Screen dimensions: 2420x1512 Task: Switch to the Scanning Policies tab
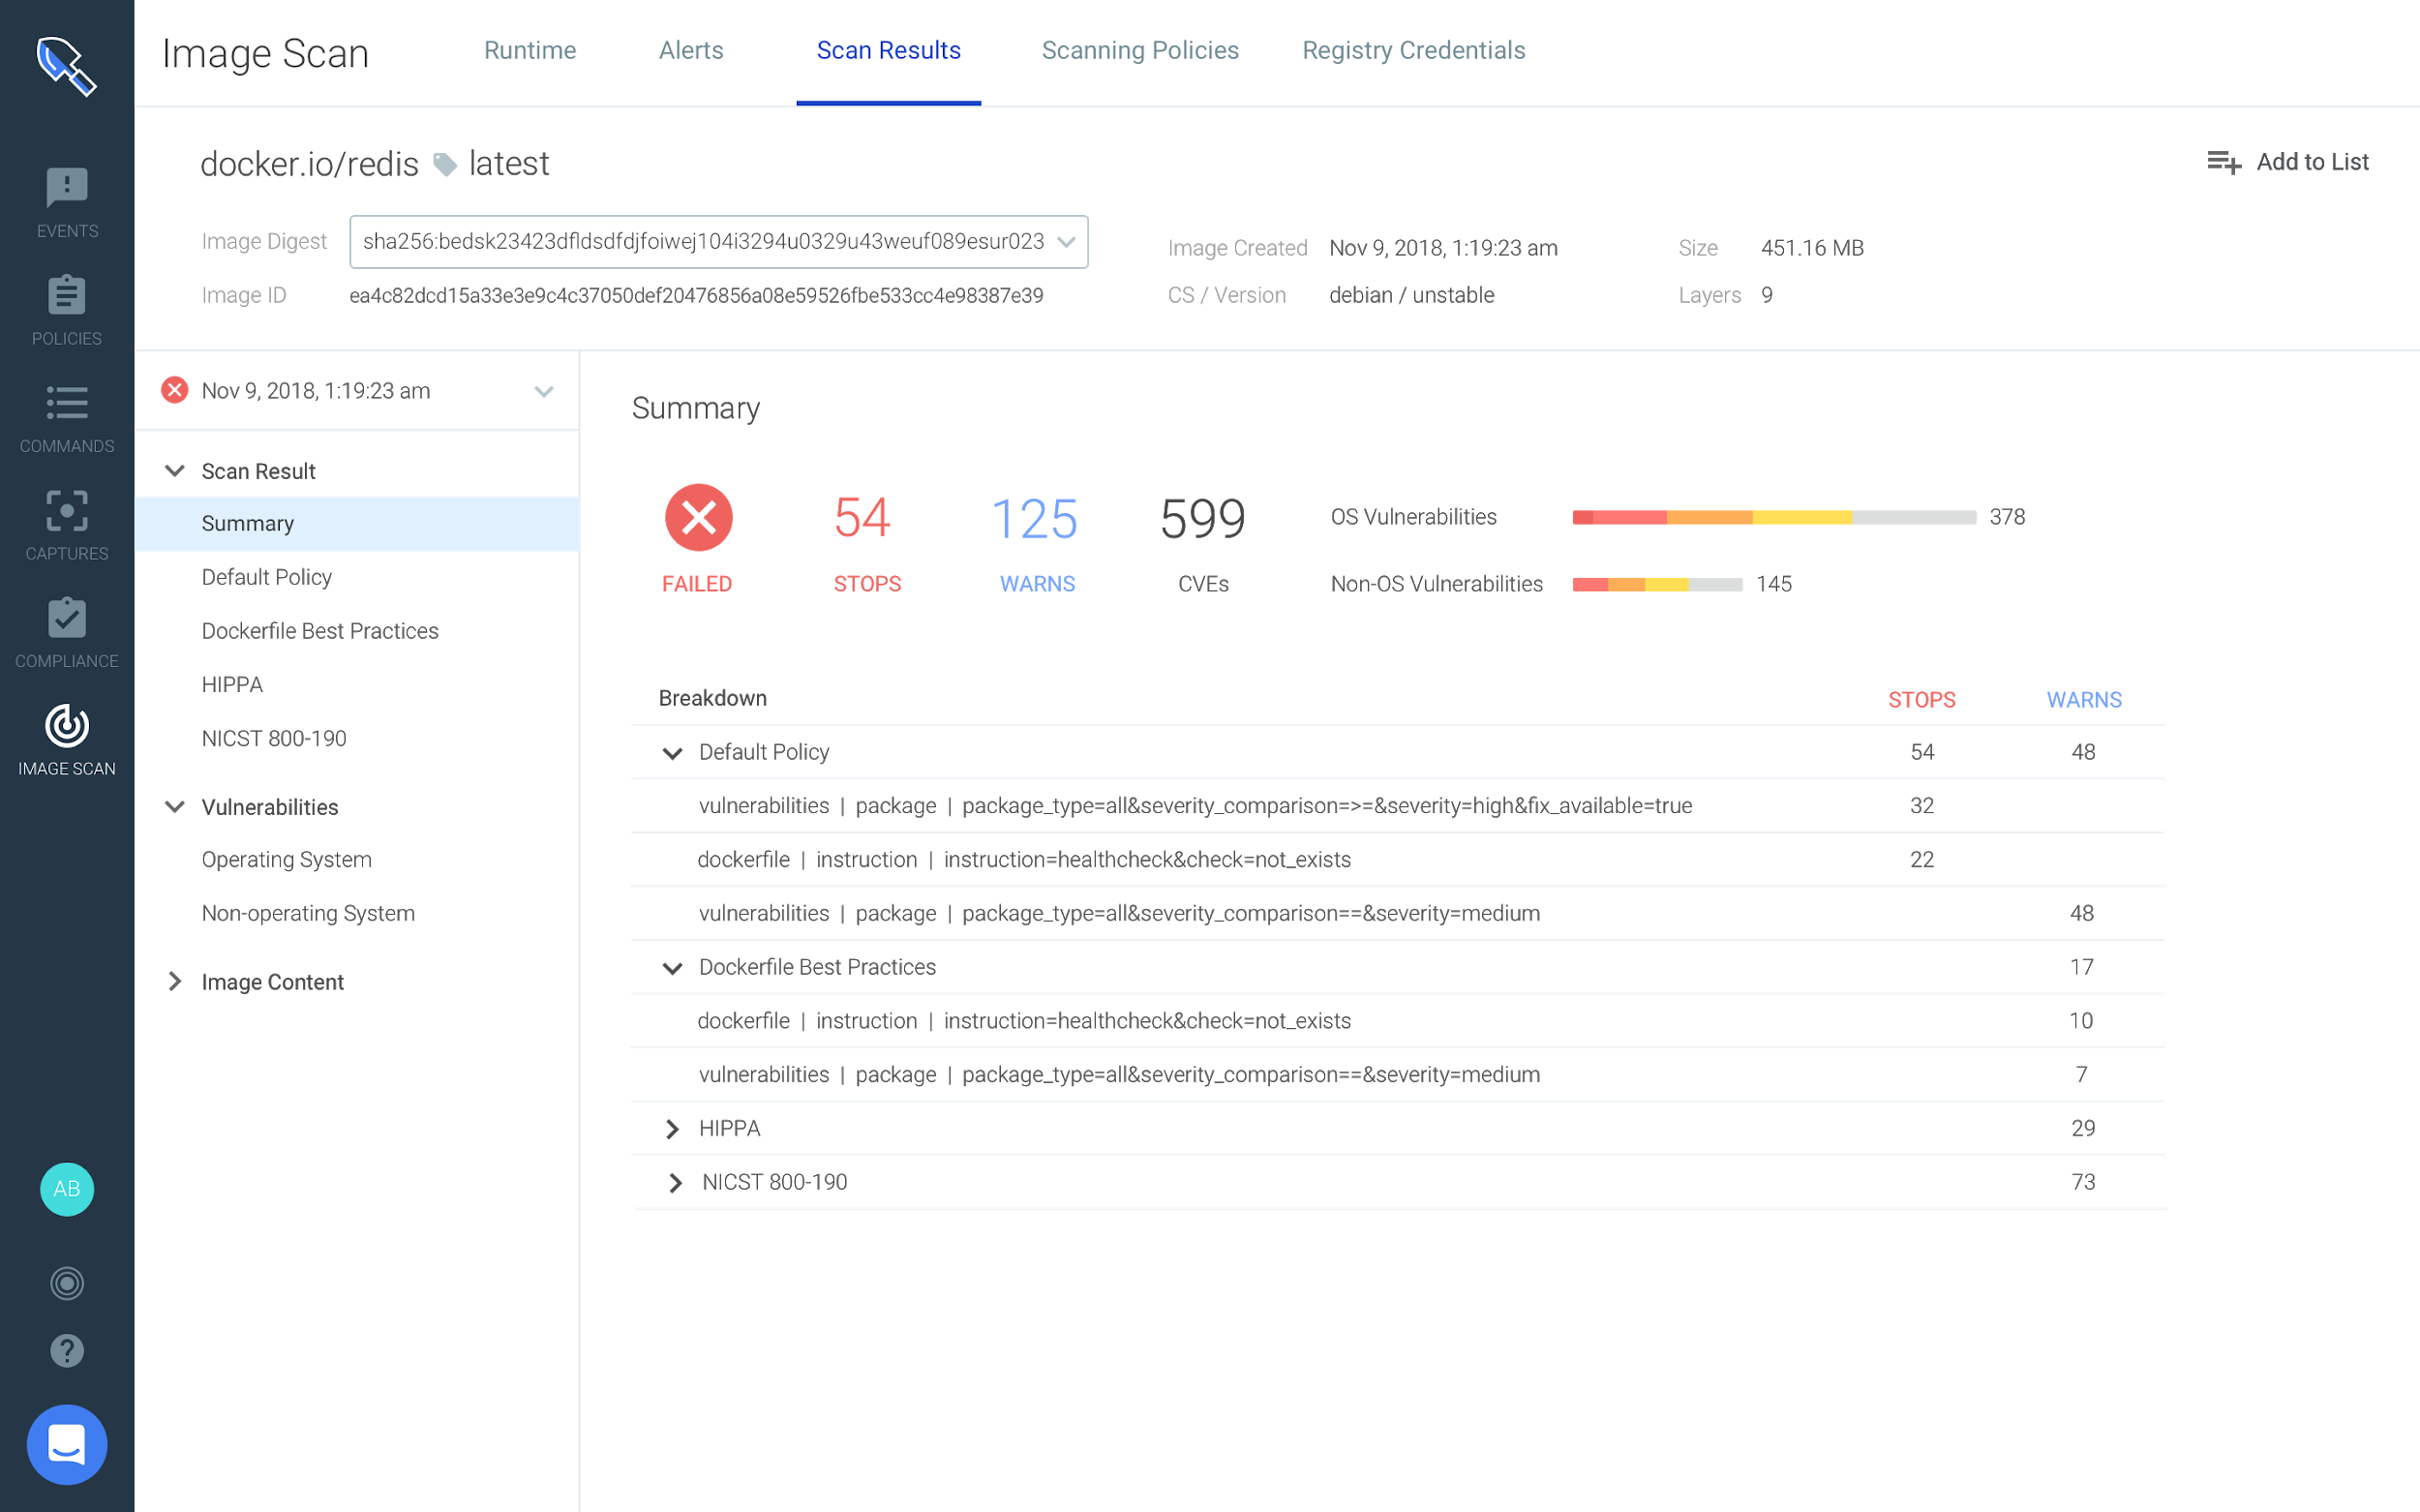click(1140, 50)
